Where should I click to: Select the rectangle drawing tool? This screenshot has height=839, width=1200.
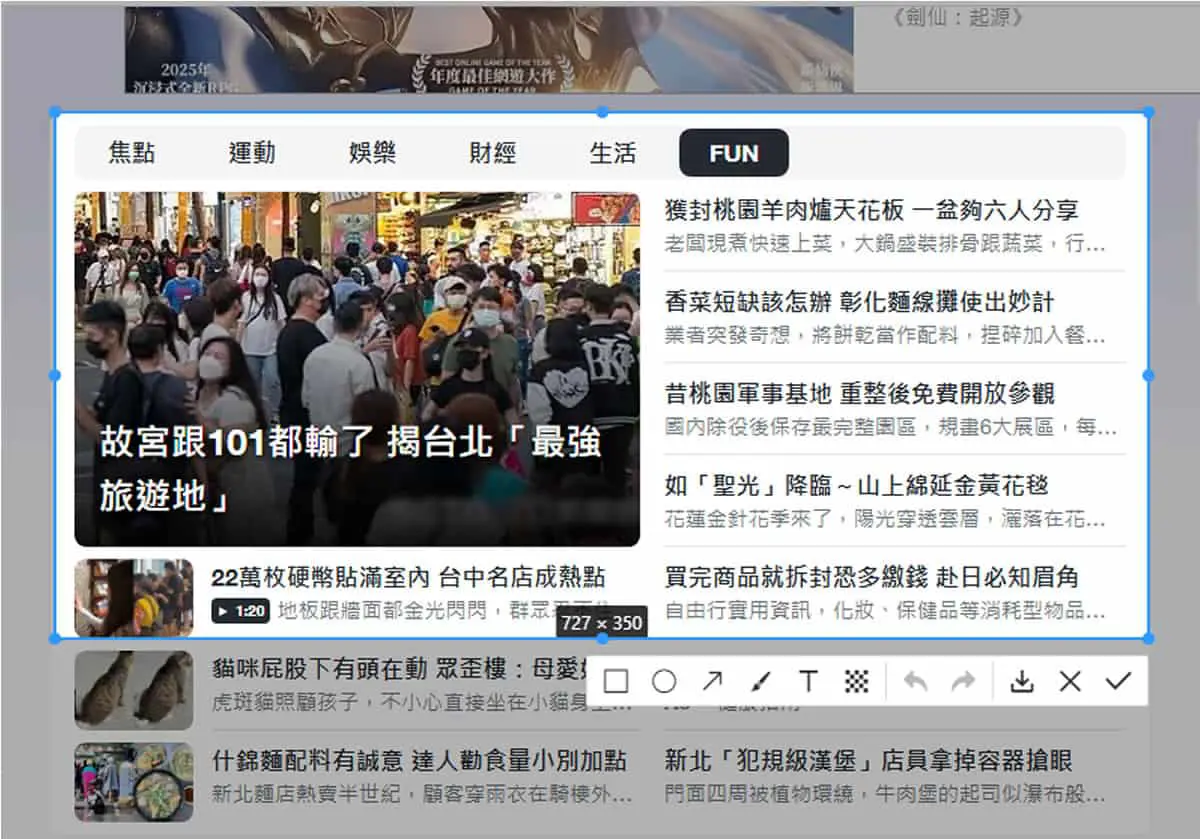pos(616,682)
